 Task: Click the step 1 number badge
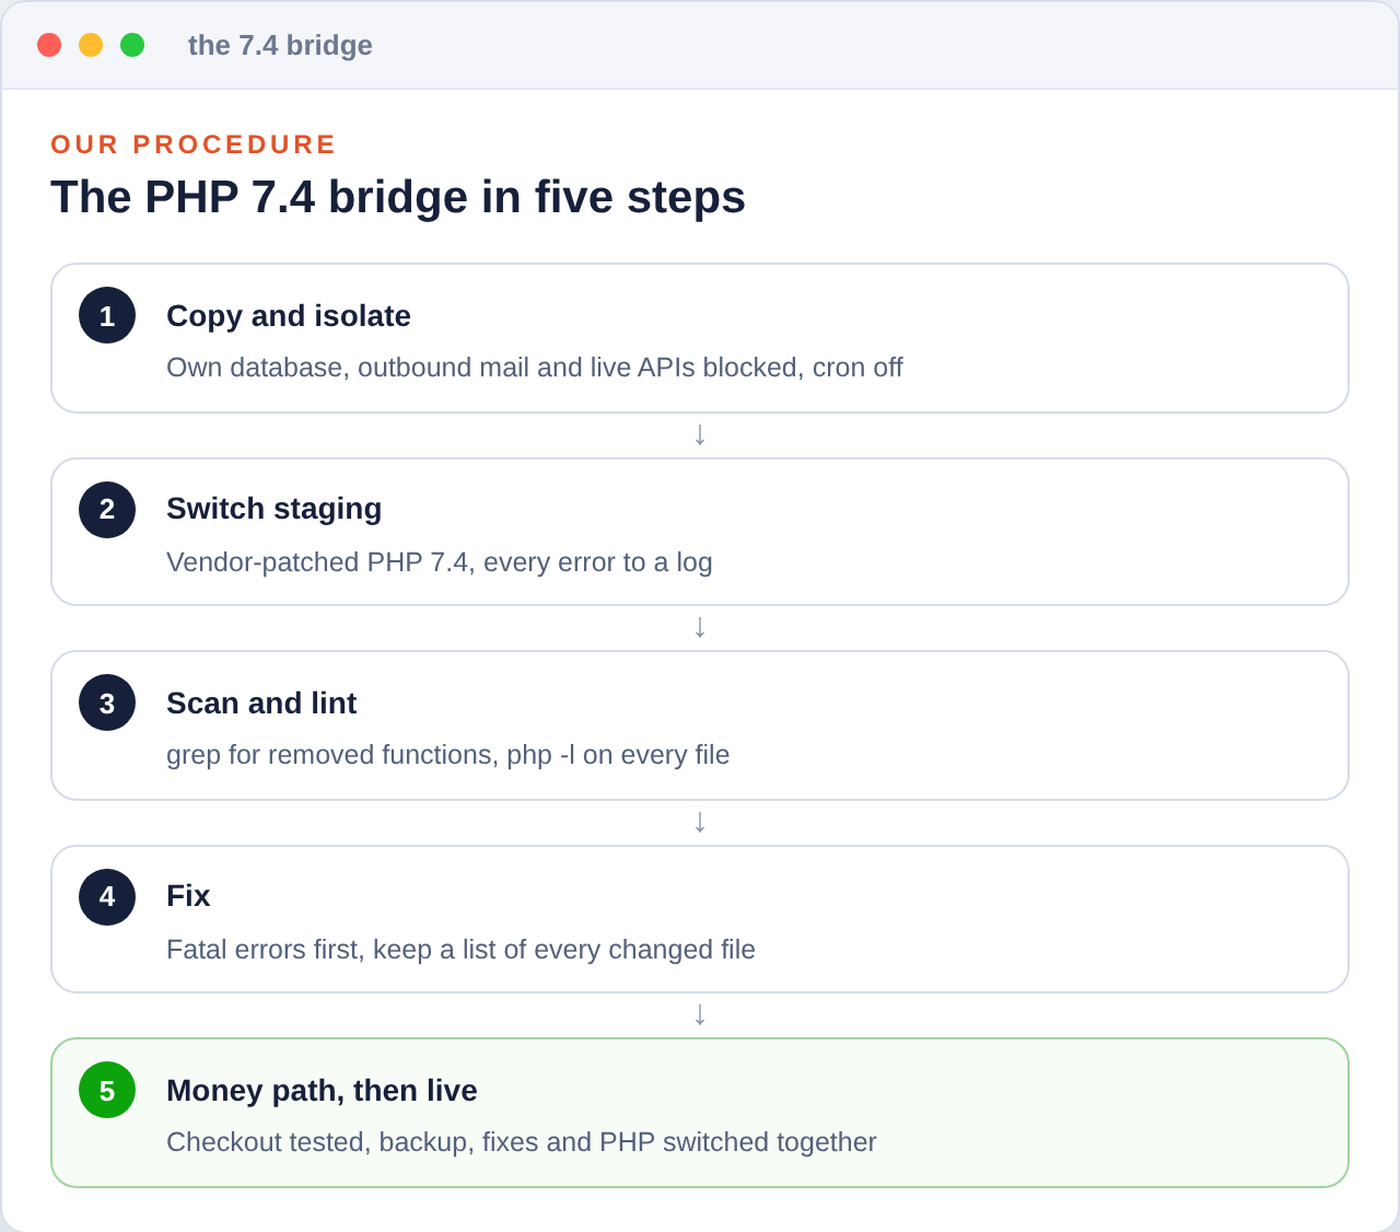click(107, 315)
